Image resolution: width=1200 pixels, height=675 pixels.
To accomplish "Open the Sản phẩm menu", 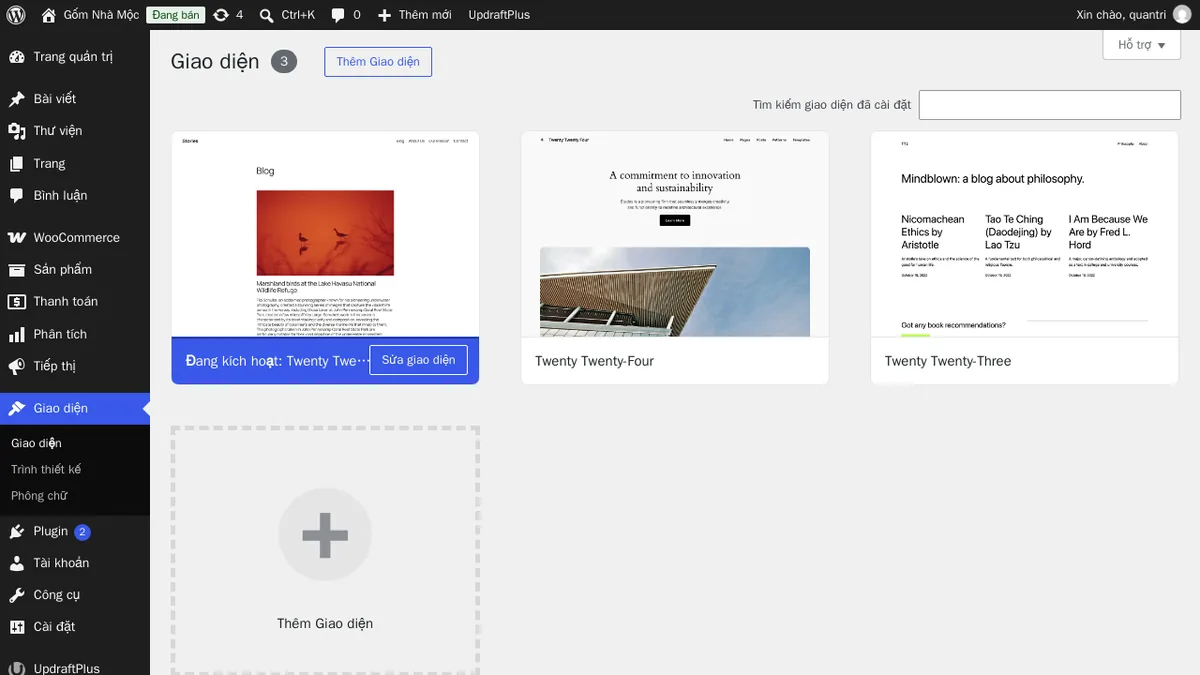I will 75,270.
